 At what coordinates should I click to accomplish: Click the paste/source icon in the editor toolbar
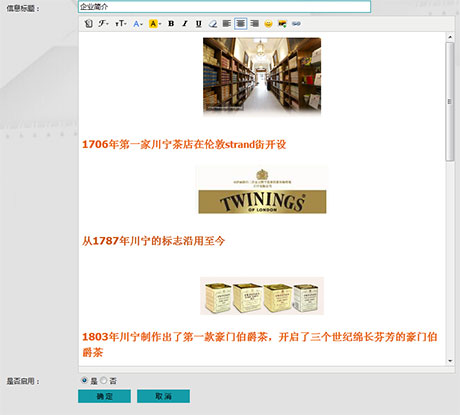pyautogui.click(x=88, y=24)
